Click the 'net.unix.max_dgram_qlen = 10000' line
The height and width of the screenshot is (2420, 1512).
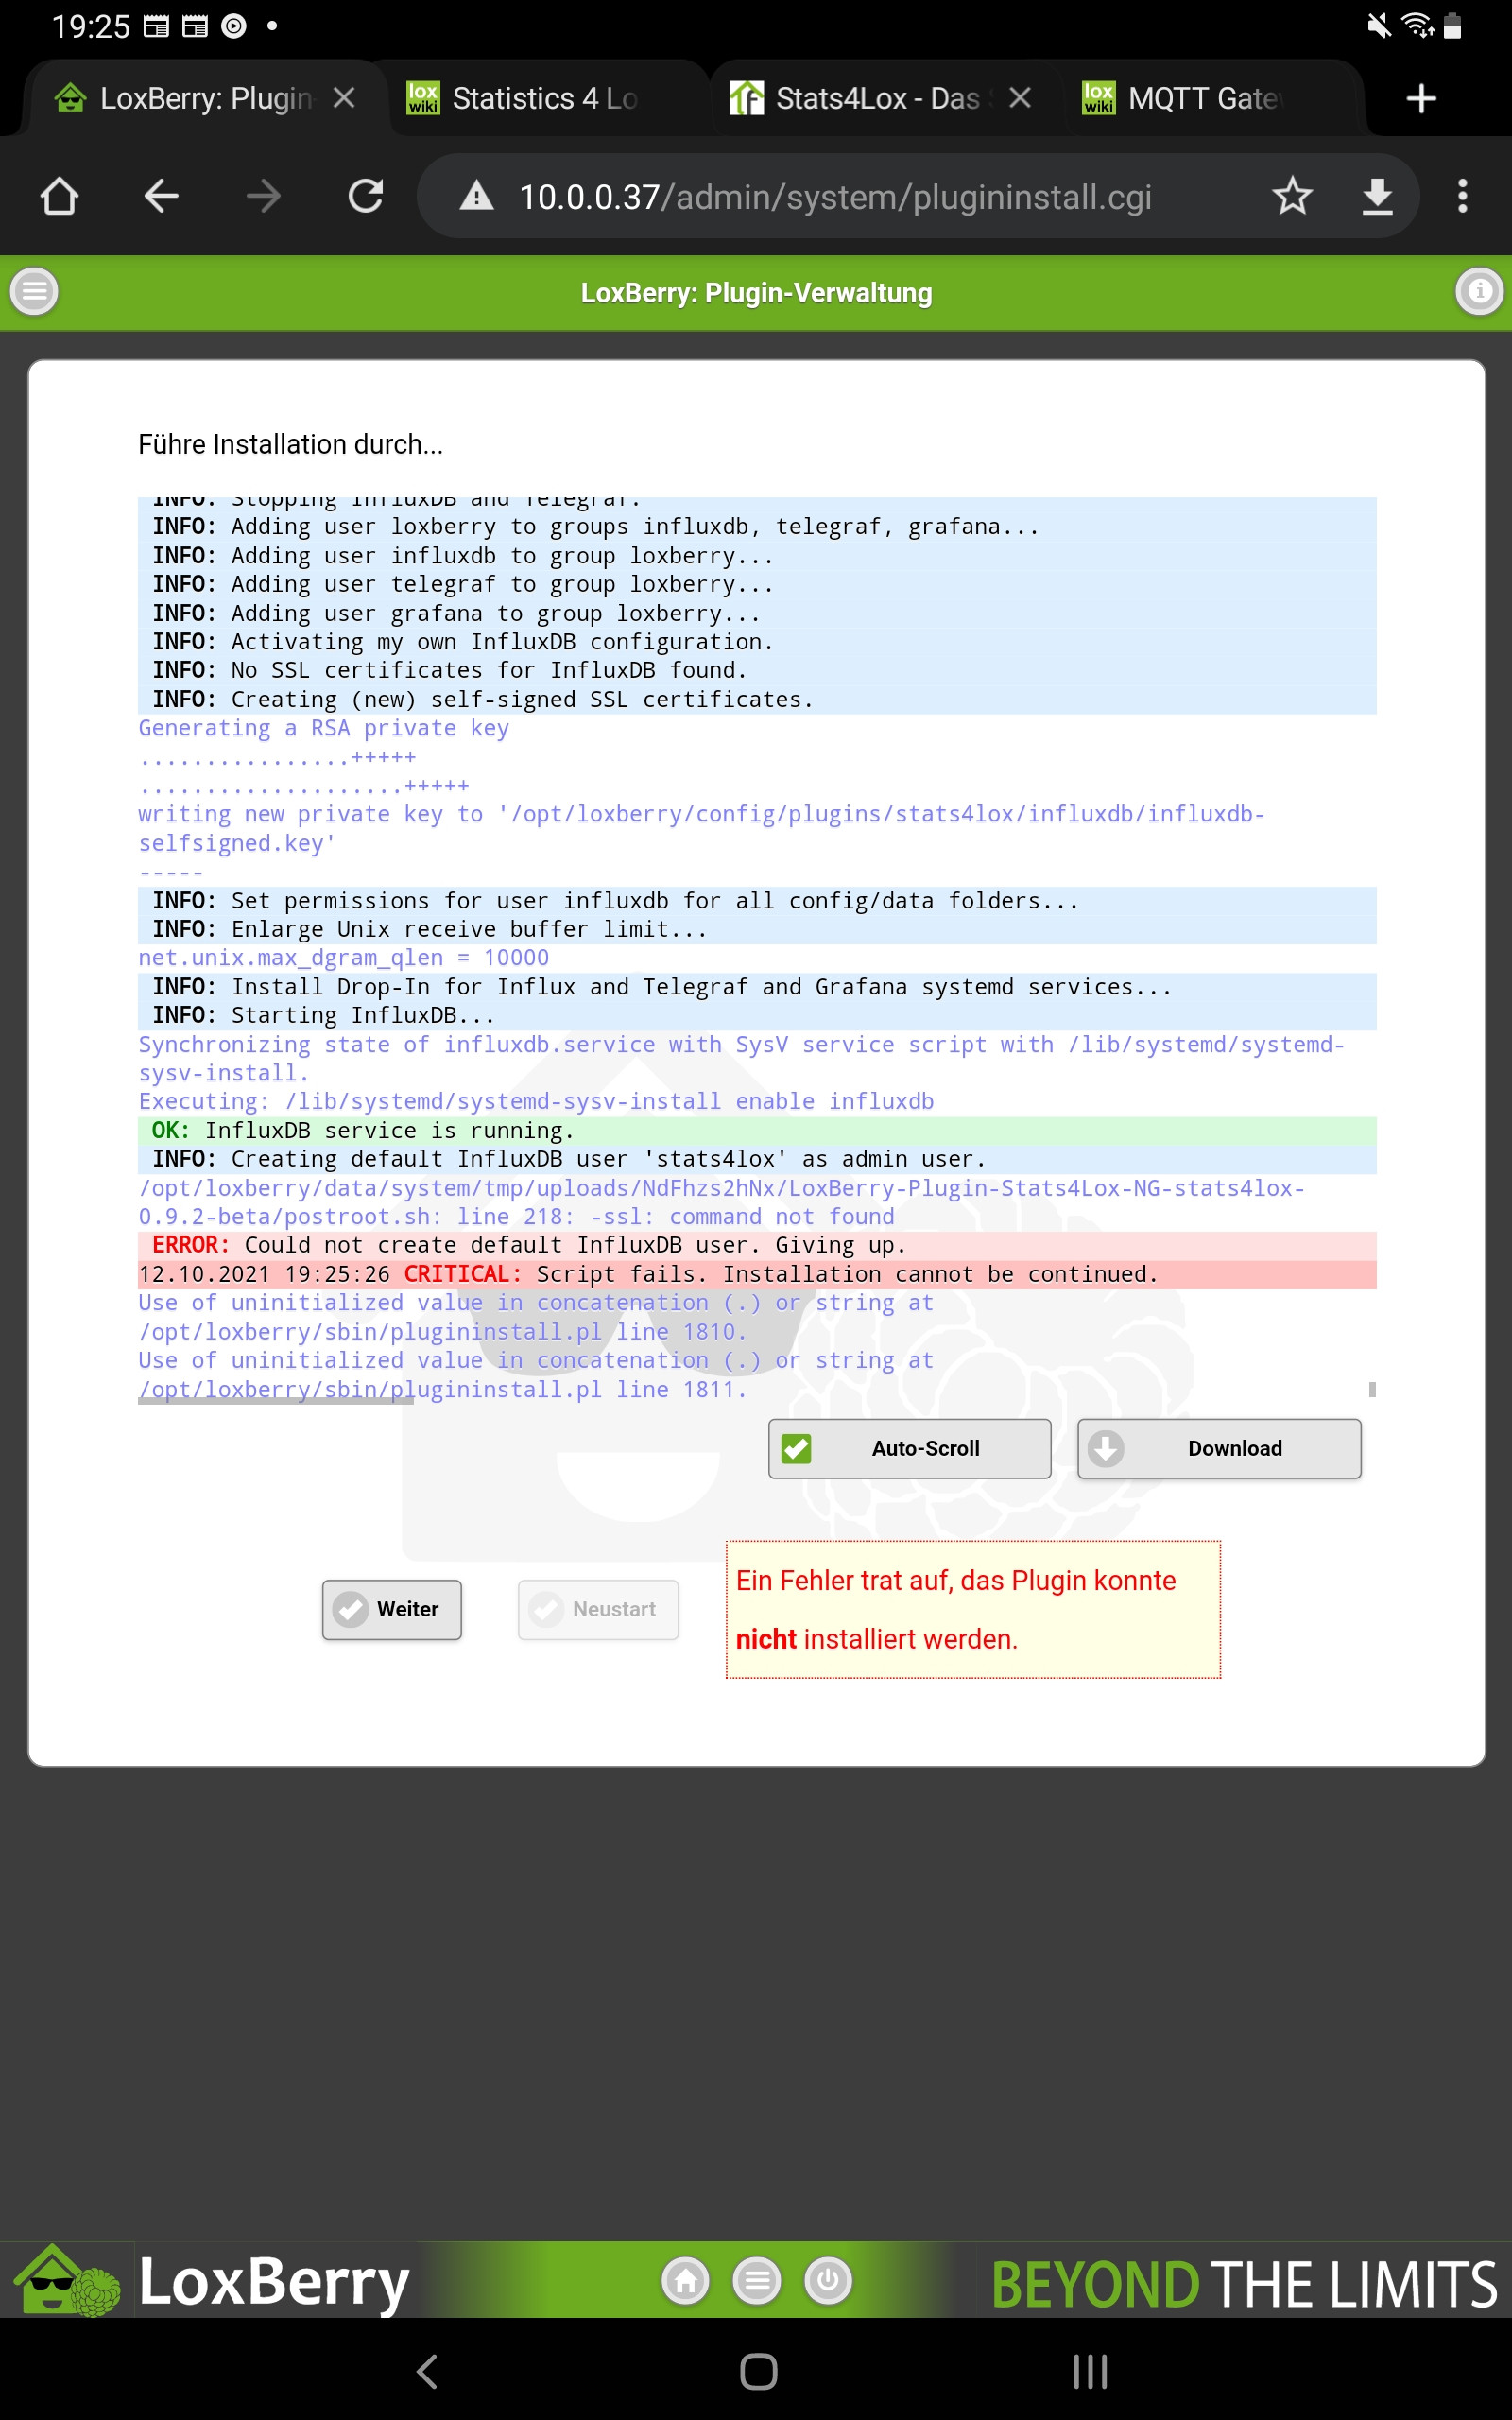(343, 958)
